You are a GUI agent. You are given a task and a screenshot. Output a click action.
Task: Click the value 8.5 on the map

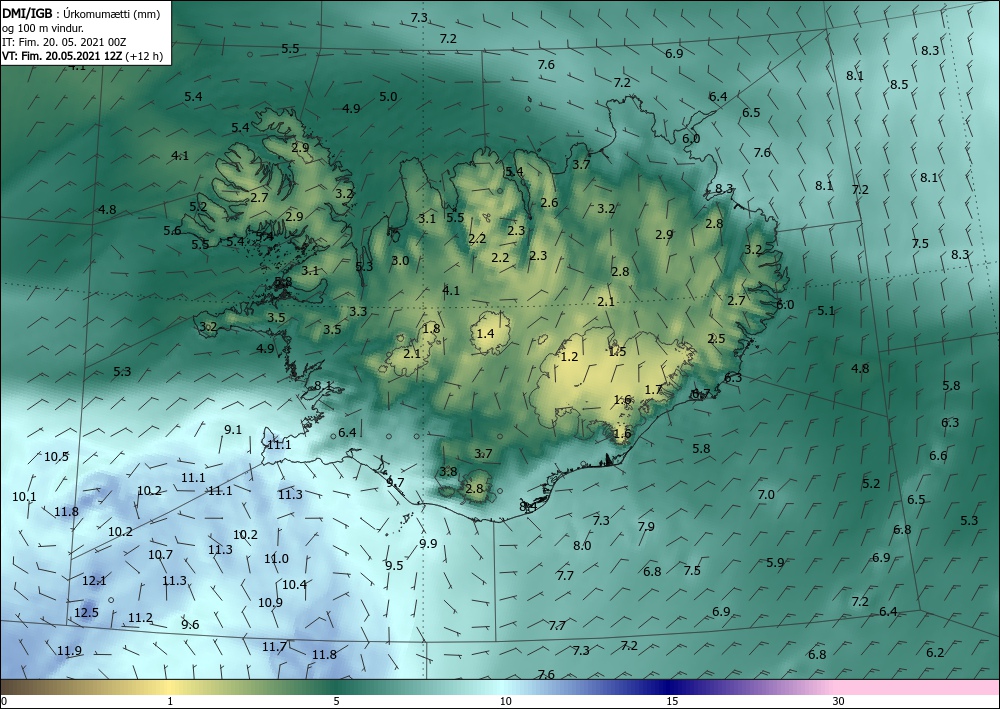pos(899,84)
